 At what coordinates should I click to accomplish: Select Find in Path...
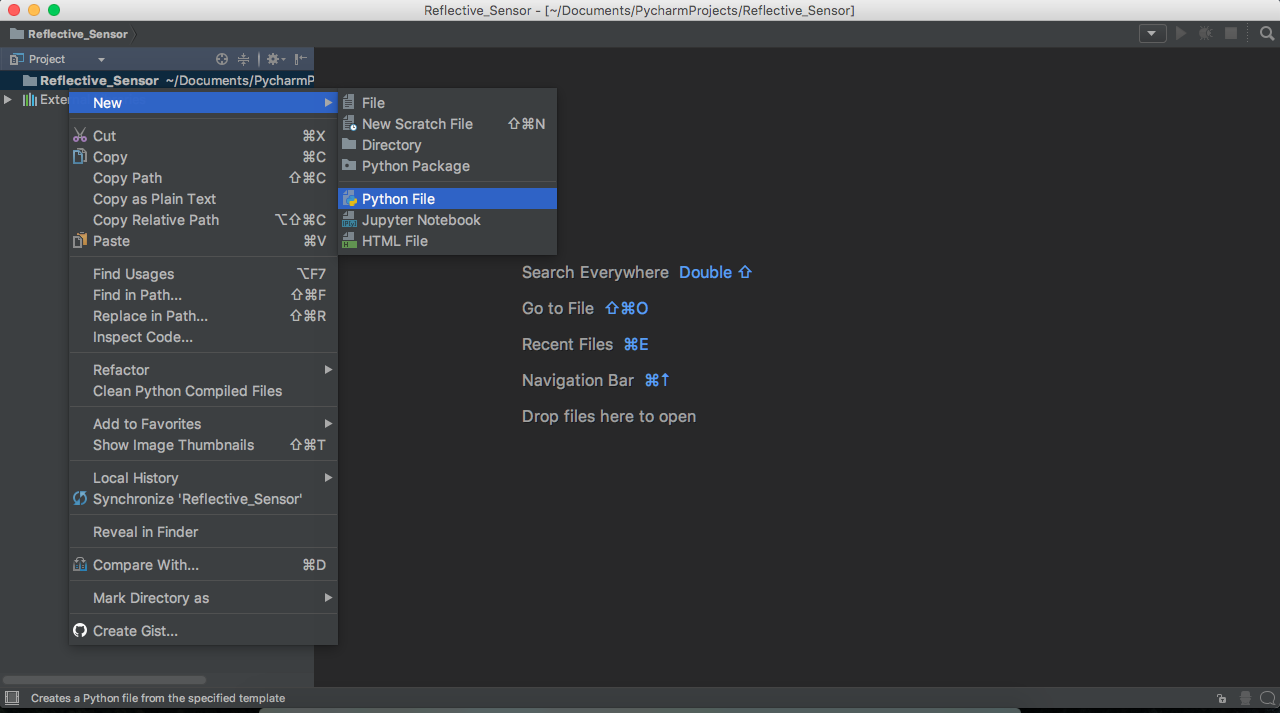click(203, 295)
